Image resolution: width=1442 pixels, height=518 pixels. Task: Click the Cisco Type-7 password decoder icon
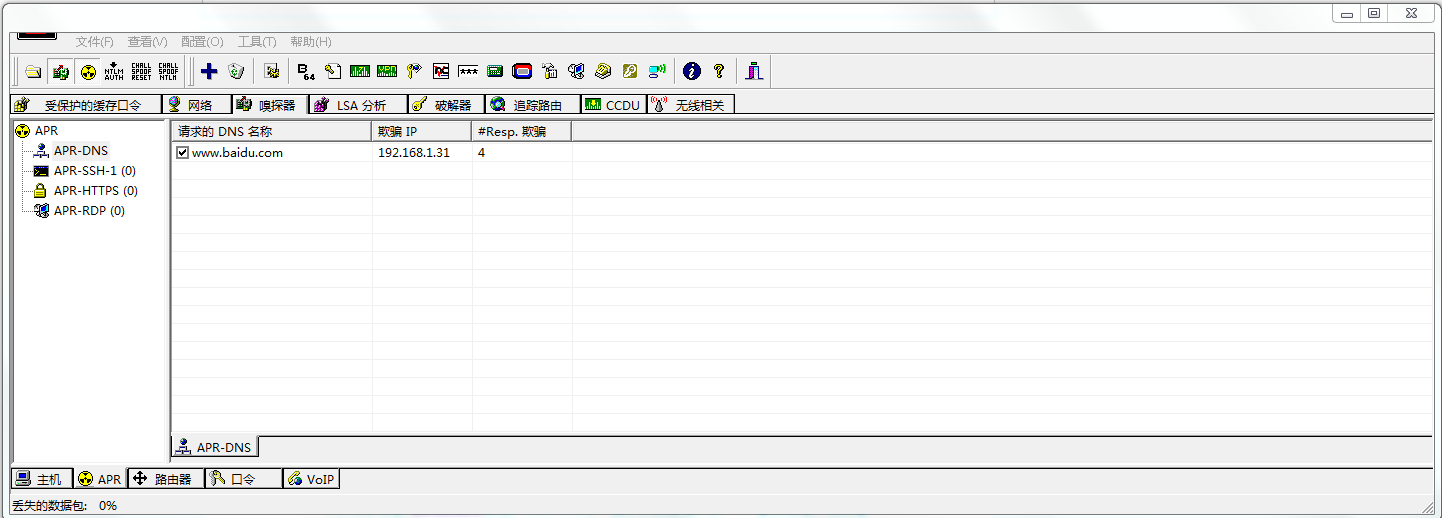[x=360, y=71]
